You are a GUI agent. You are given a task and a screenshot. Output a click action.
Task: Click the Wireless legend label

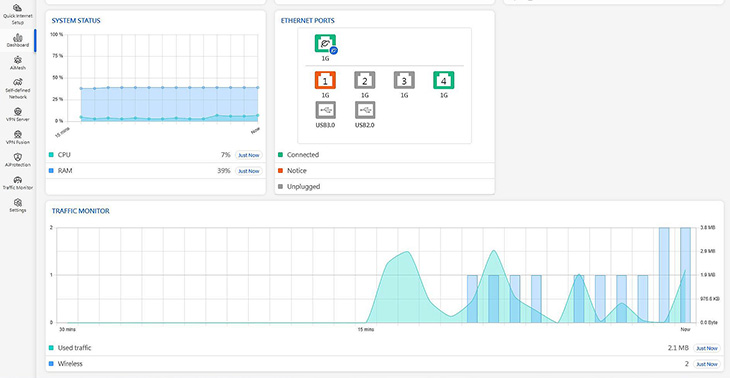[x=70, y=364]
